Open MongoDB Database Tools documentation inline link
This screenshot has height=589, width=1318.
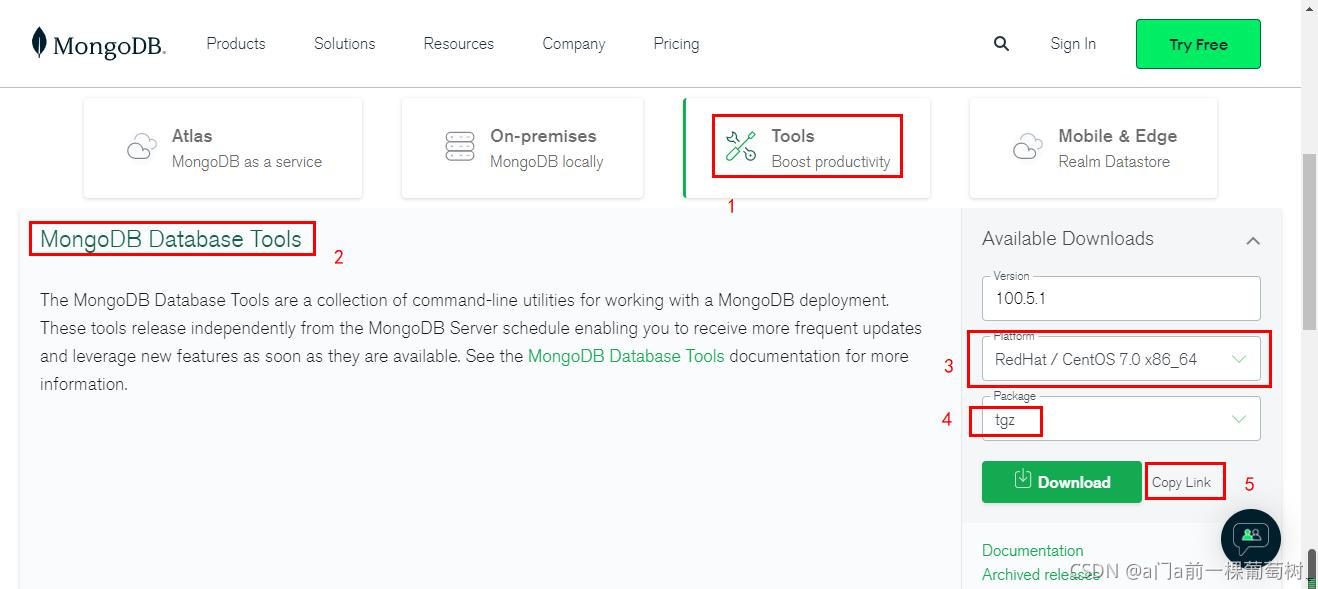coord(626,356)
